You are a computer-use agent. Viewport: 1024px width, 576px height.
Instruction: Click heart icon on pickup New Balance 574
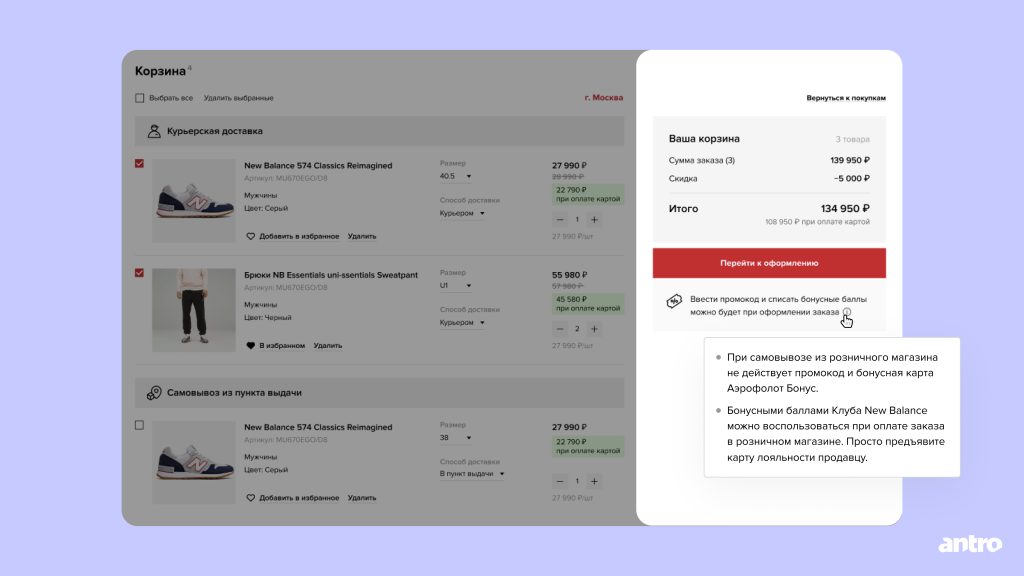click(x=251, y=497)
